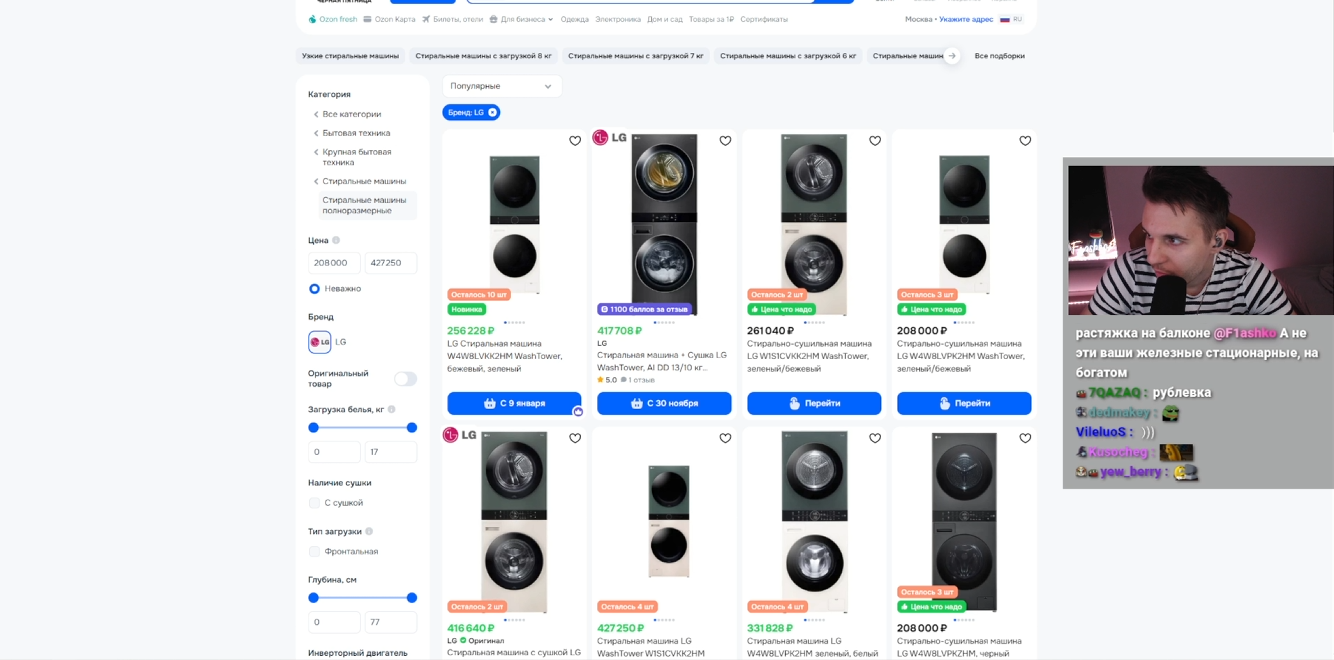Favorite the black W4W8LVPKZHM washer heart icon
The width and height of the screenshot is (1334, 660).
point(1025,438)
